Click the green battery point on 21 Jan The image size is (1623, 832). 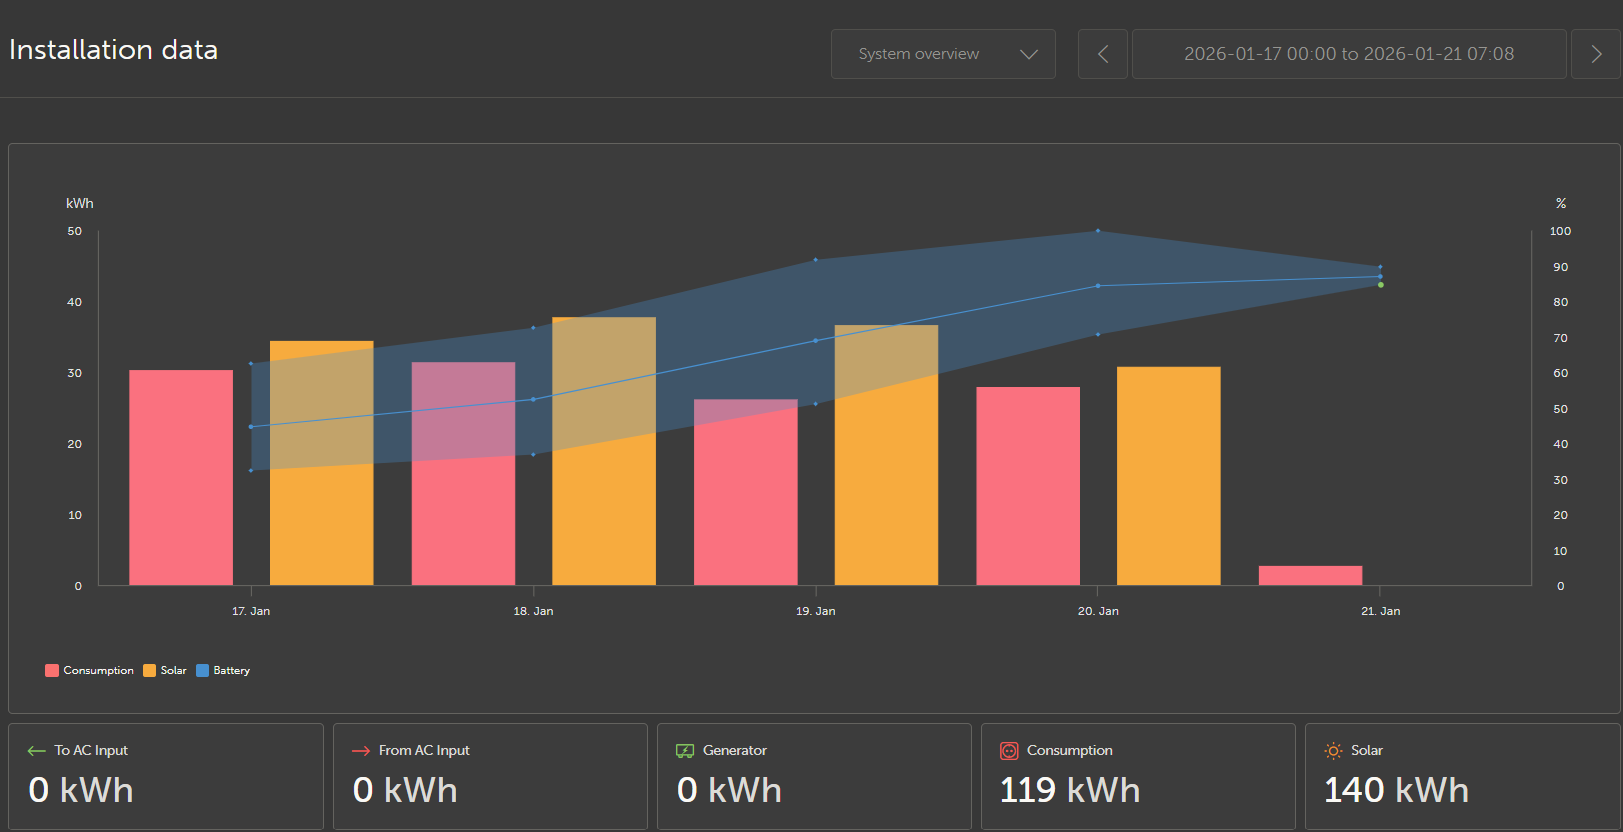1381,285
